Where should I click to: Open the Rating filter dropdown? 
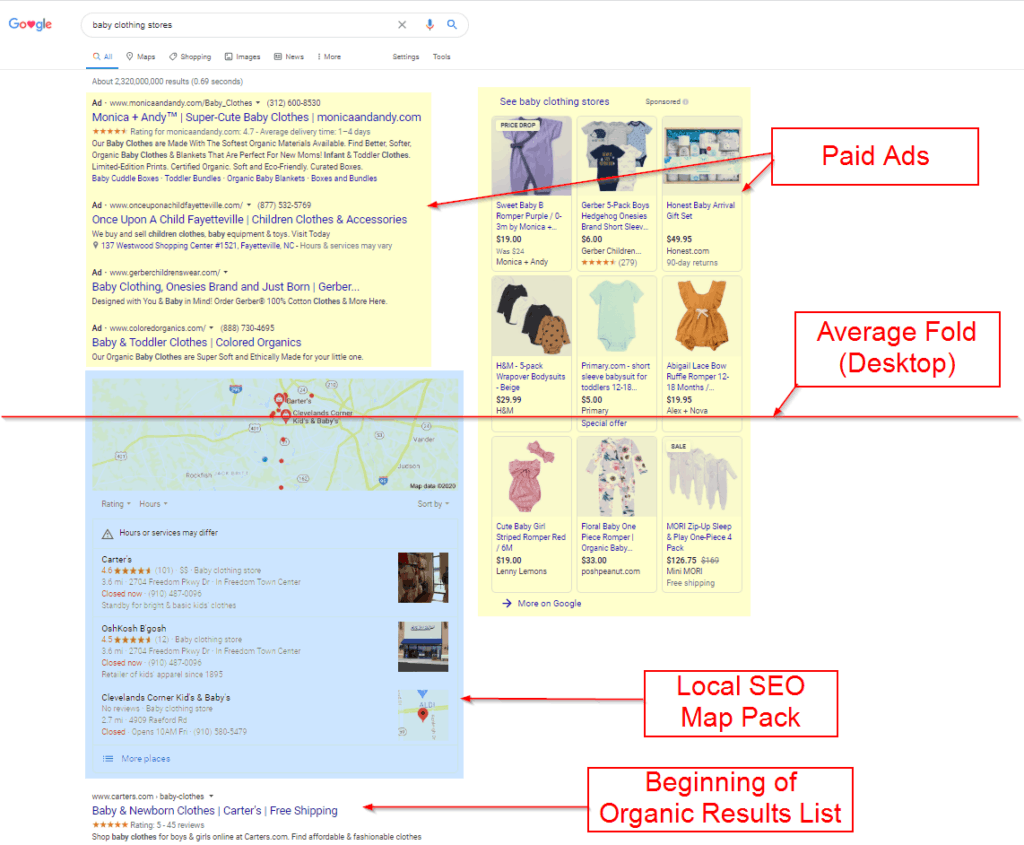pyautogui.click(x=116, y=504)
